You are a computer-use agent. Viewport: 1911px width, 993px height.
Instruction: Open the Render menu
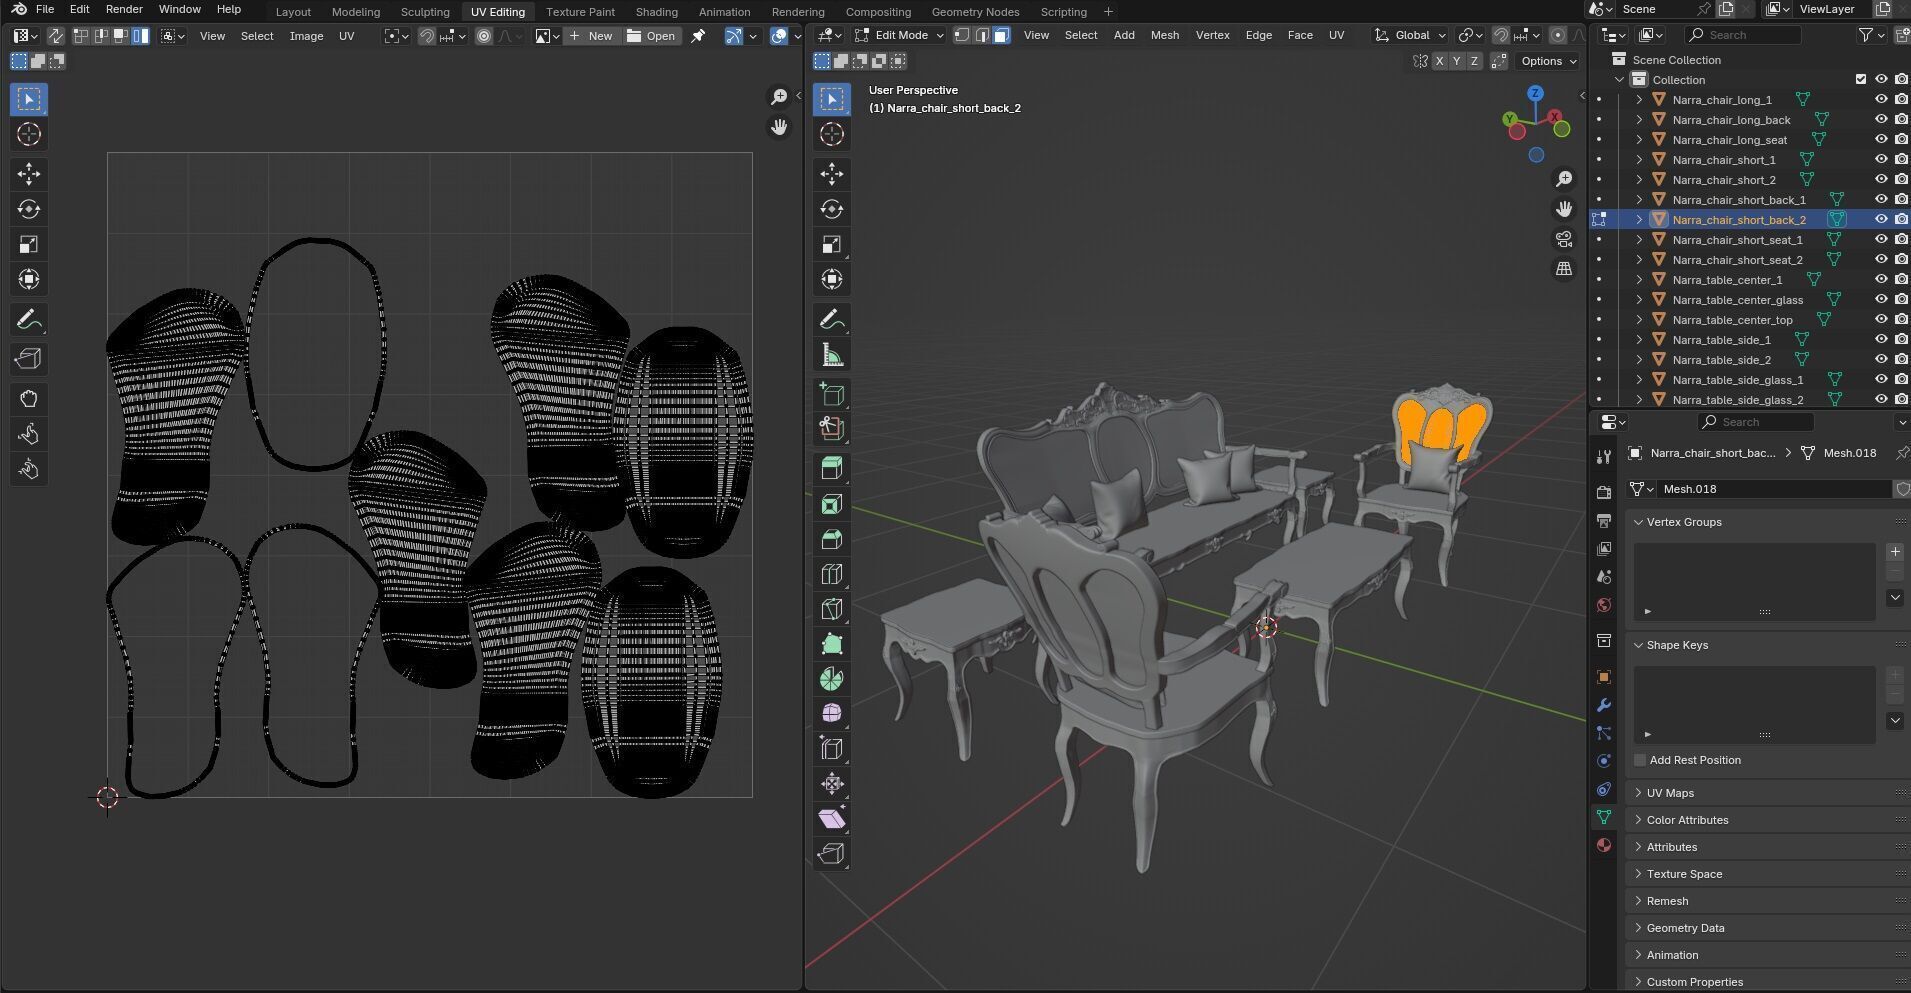pyautogui.click(x=124, y=9)
